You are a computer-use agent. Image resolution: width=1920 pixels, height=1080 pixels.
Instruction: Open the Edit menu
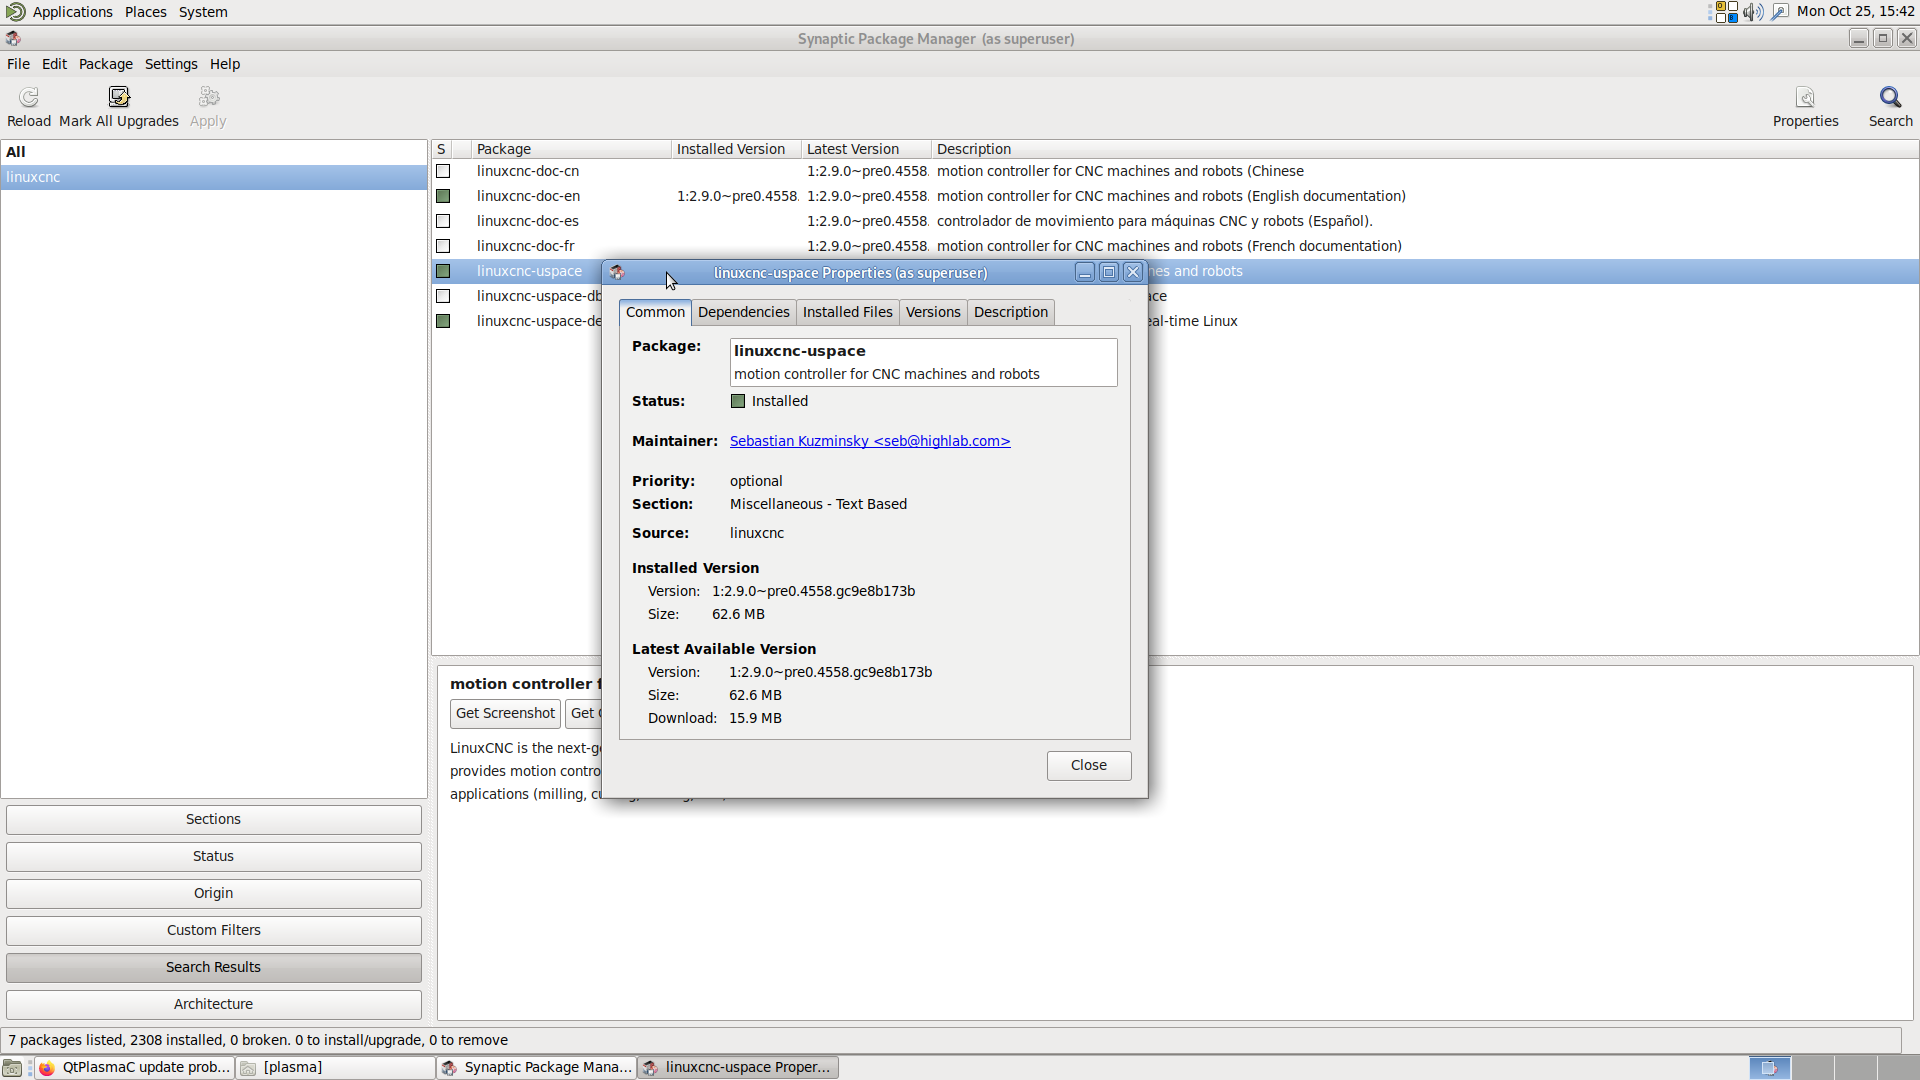tap(54, 64)
